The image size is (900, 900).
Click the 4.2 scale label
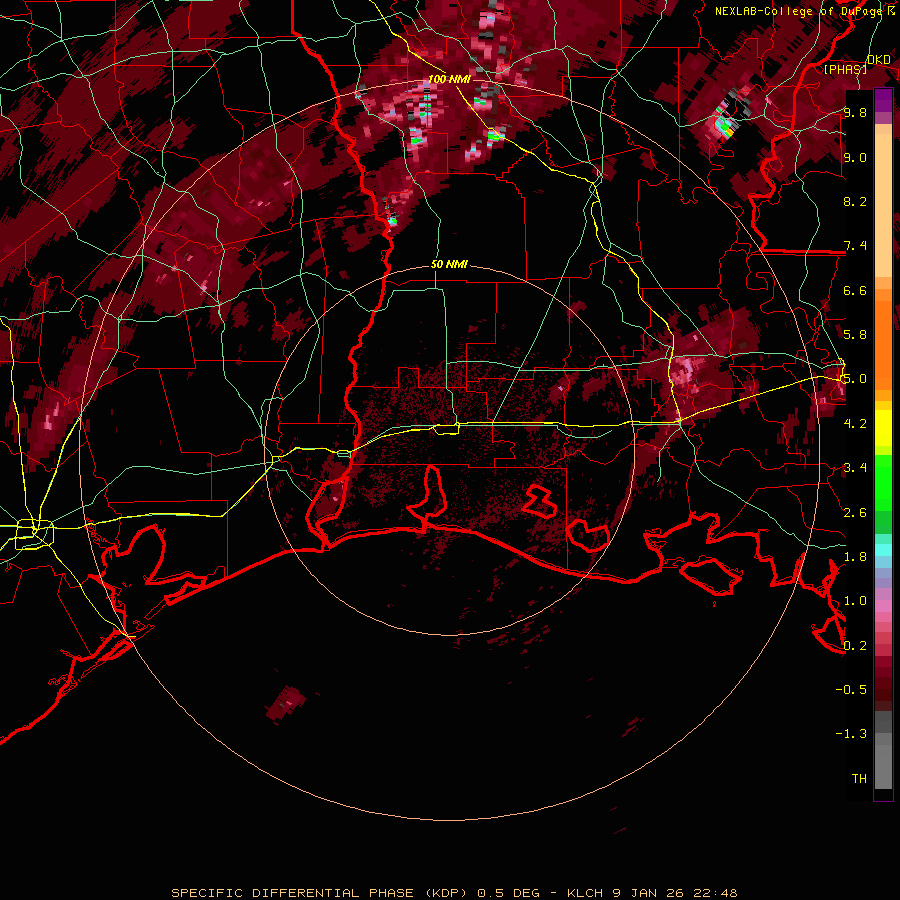click(x=855, y=423)
